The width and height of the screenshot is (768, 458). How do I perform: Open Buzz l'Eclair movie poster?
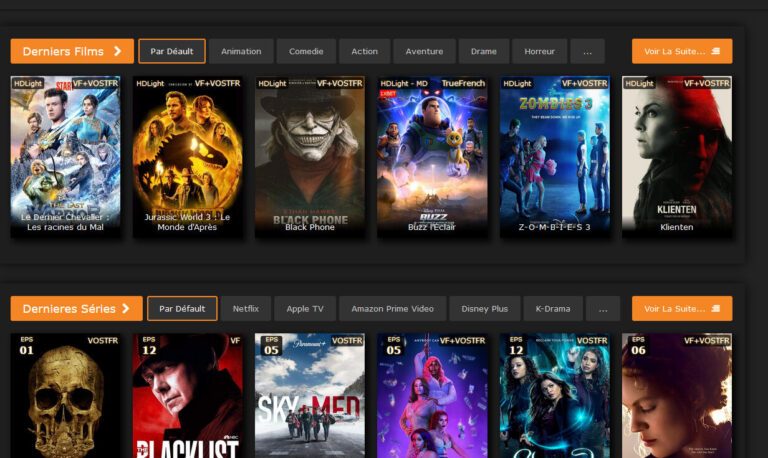432,157
